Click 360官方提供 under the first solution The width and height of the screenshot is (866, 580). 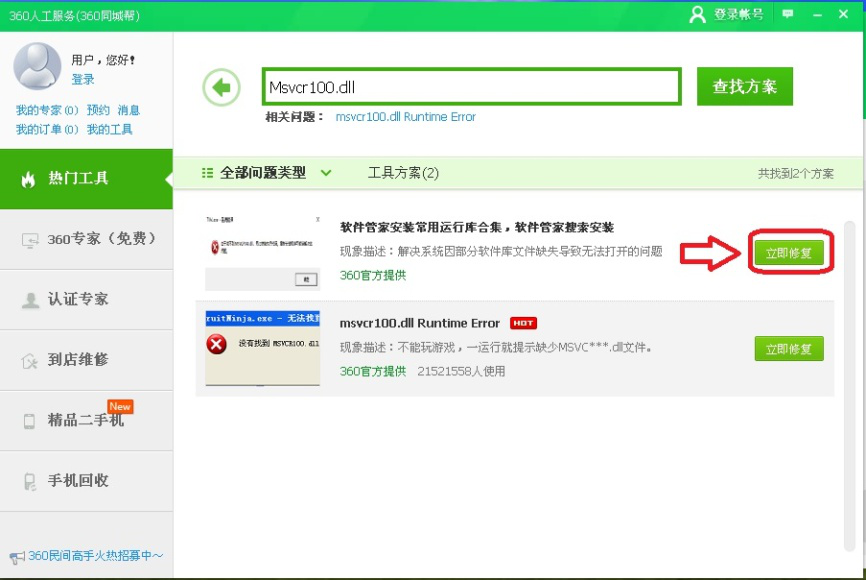point(373,275)
